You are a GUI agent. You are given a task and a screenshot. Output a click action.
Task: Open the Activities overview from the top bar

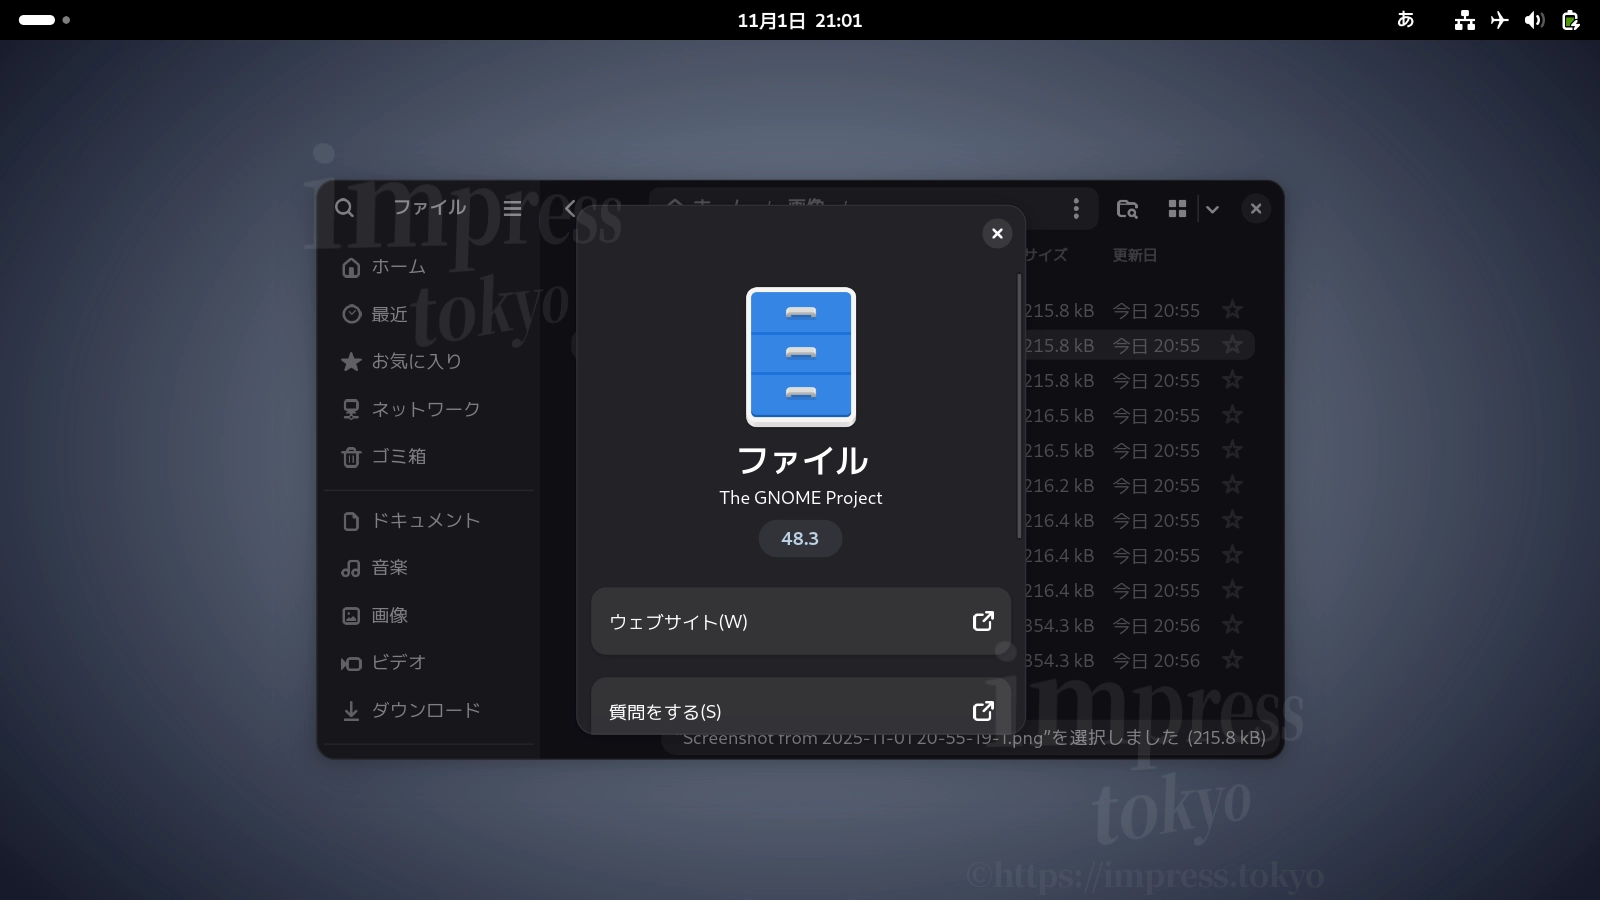[x=44, y=20]
